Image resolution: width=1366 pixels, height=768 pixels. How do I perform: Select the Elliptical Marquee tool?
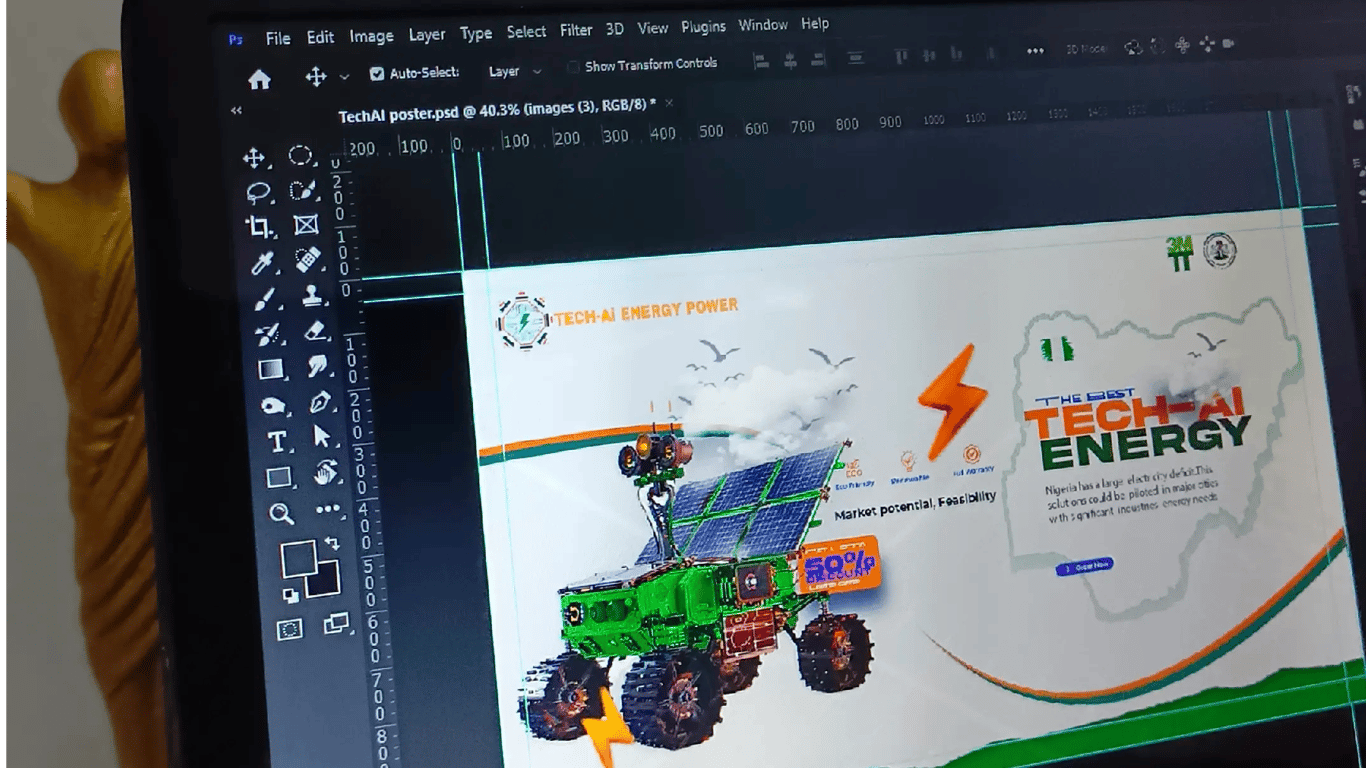[300, 156]
